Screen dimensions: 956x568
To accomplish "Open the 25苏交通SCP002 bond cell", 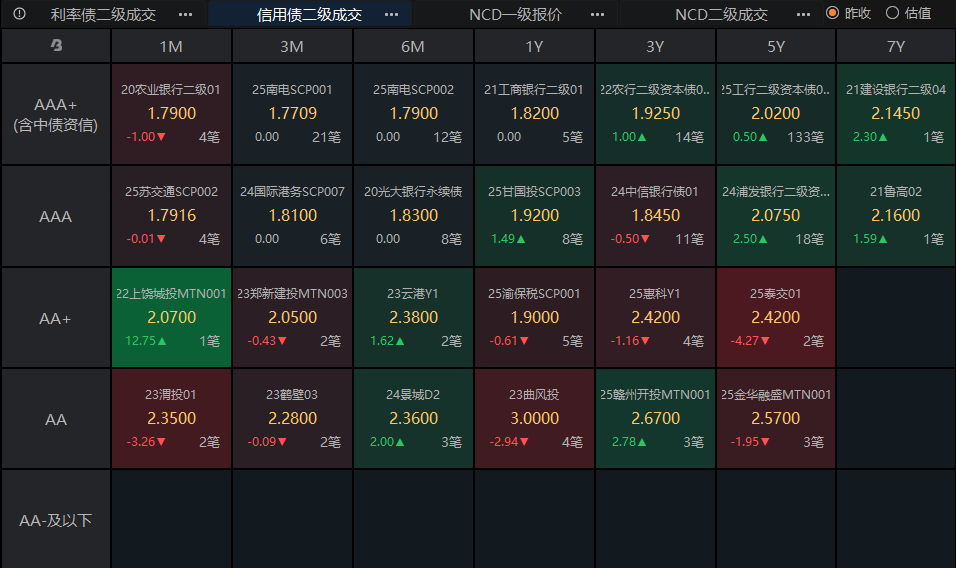I will (x=171, y=216).
